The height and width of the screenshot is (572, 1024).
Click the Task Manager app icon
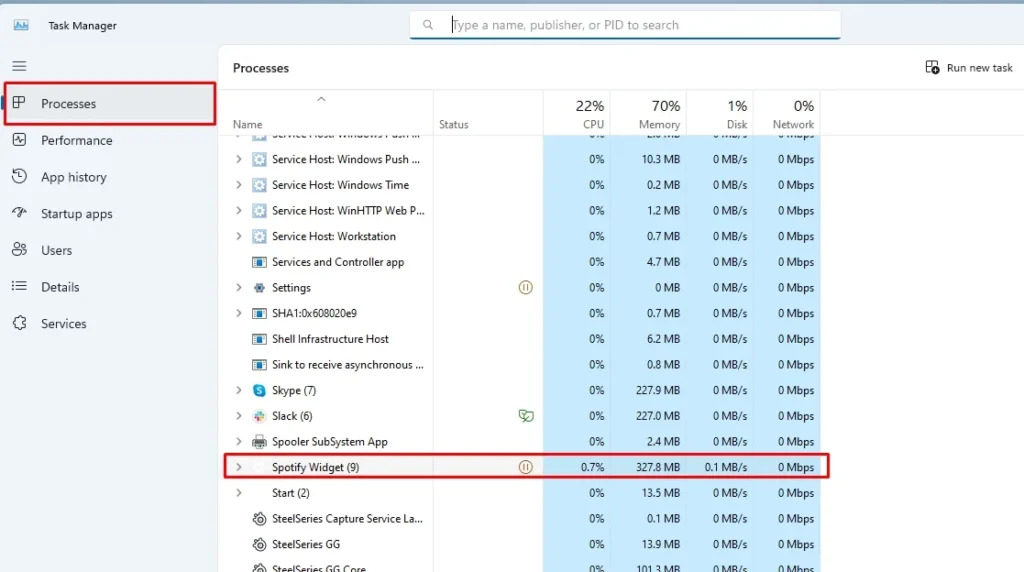(x=21, y=25)
